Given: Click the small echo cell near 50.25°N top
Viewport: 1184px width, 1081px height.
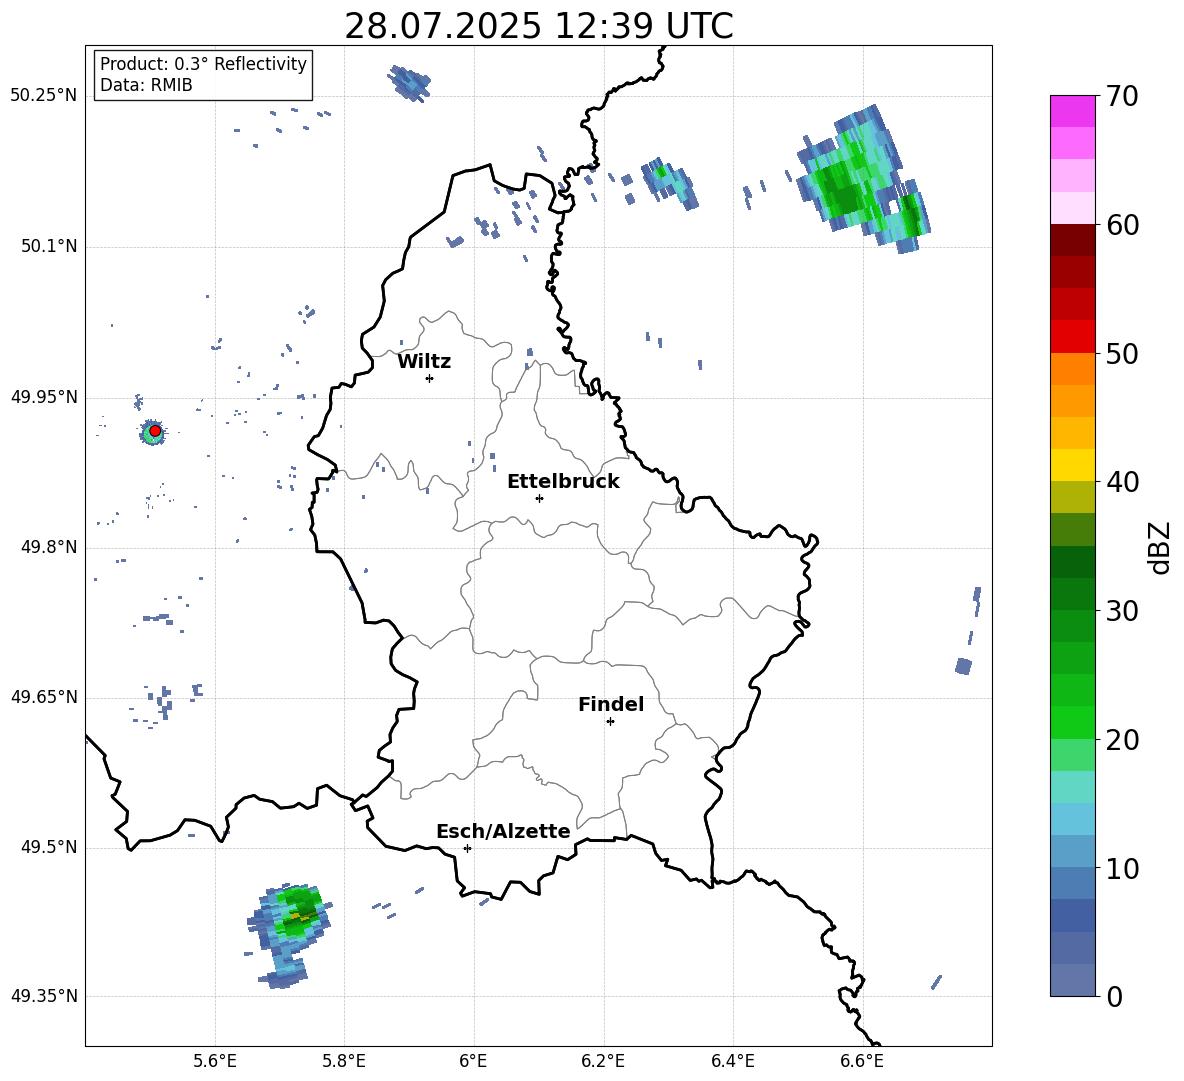Looking at the screenshot, I should pyautogui.click(x=410, y=83).
